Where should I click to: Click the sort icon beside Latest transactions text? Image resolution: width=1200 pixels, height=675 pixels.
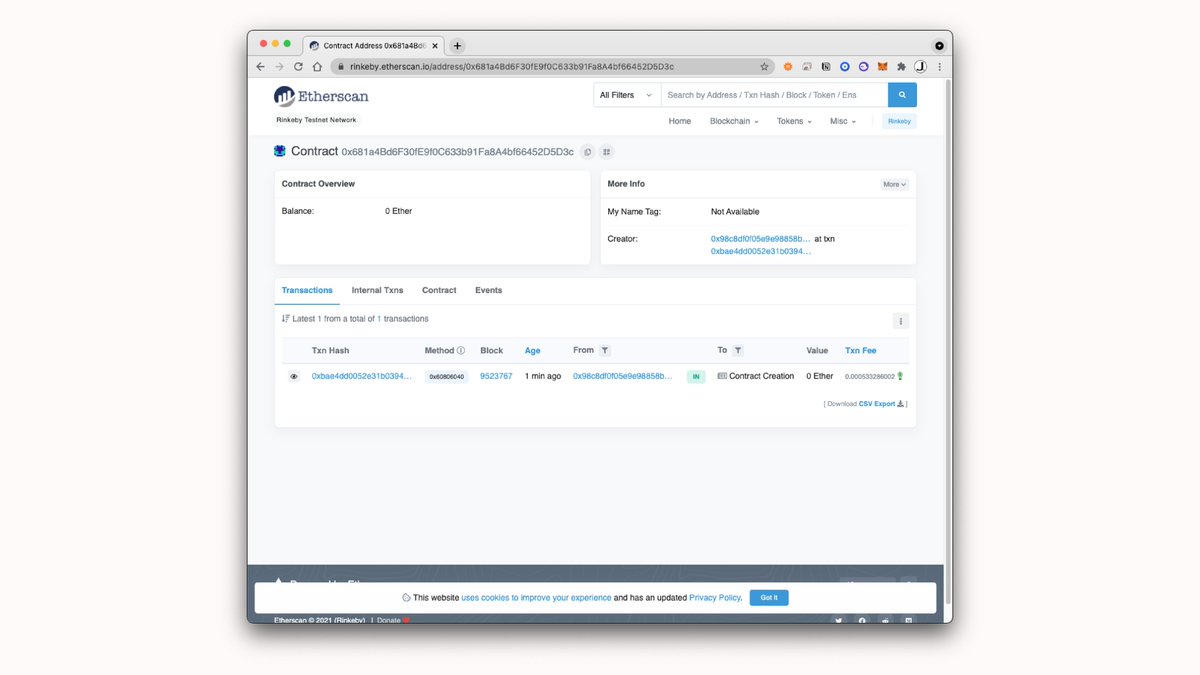tap(286, 319)
